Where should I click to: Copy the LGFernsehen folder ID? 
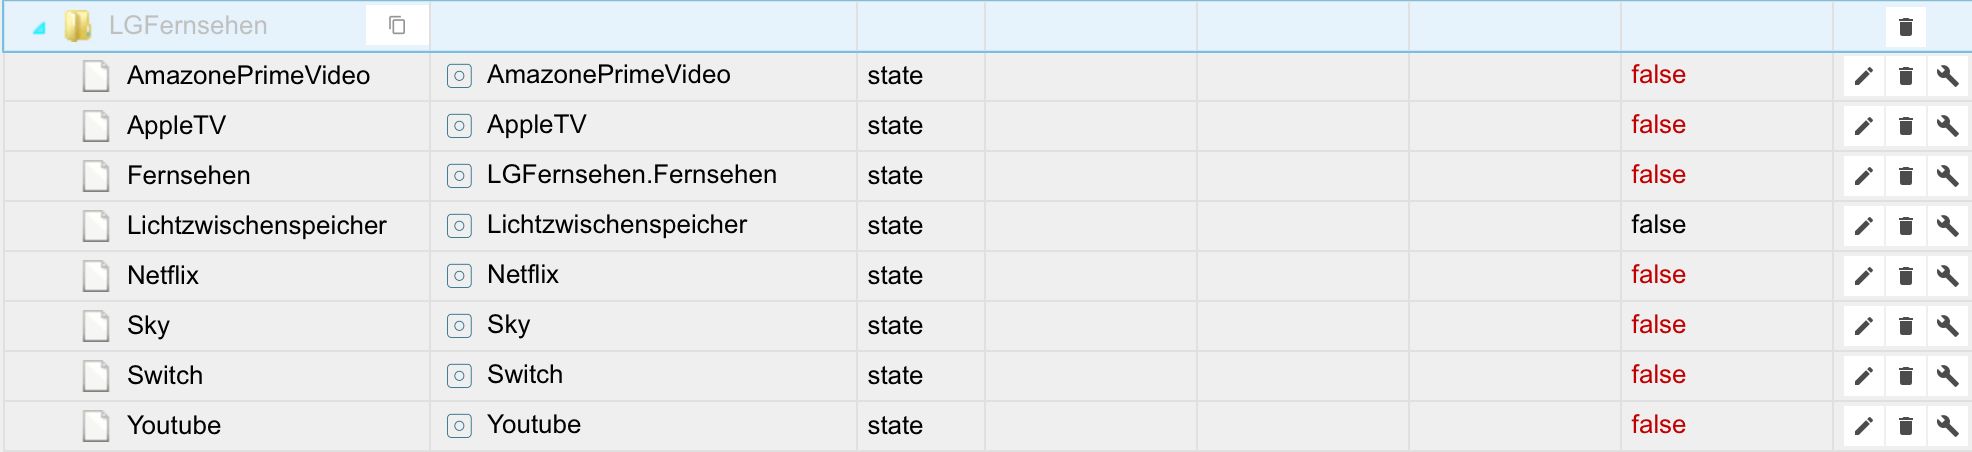click(x=397, y=26)
